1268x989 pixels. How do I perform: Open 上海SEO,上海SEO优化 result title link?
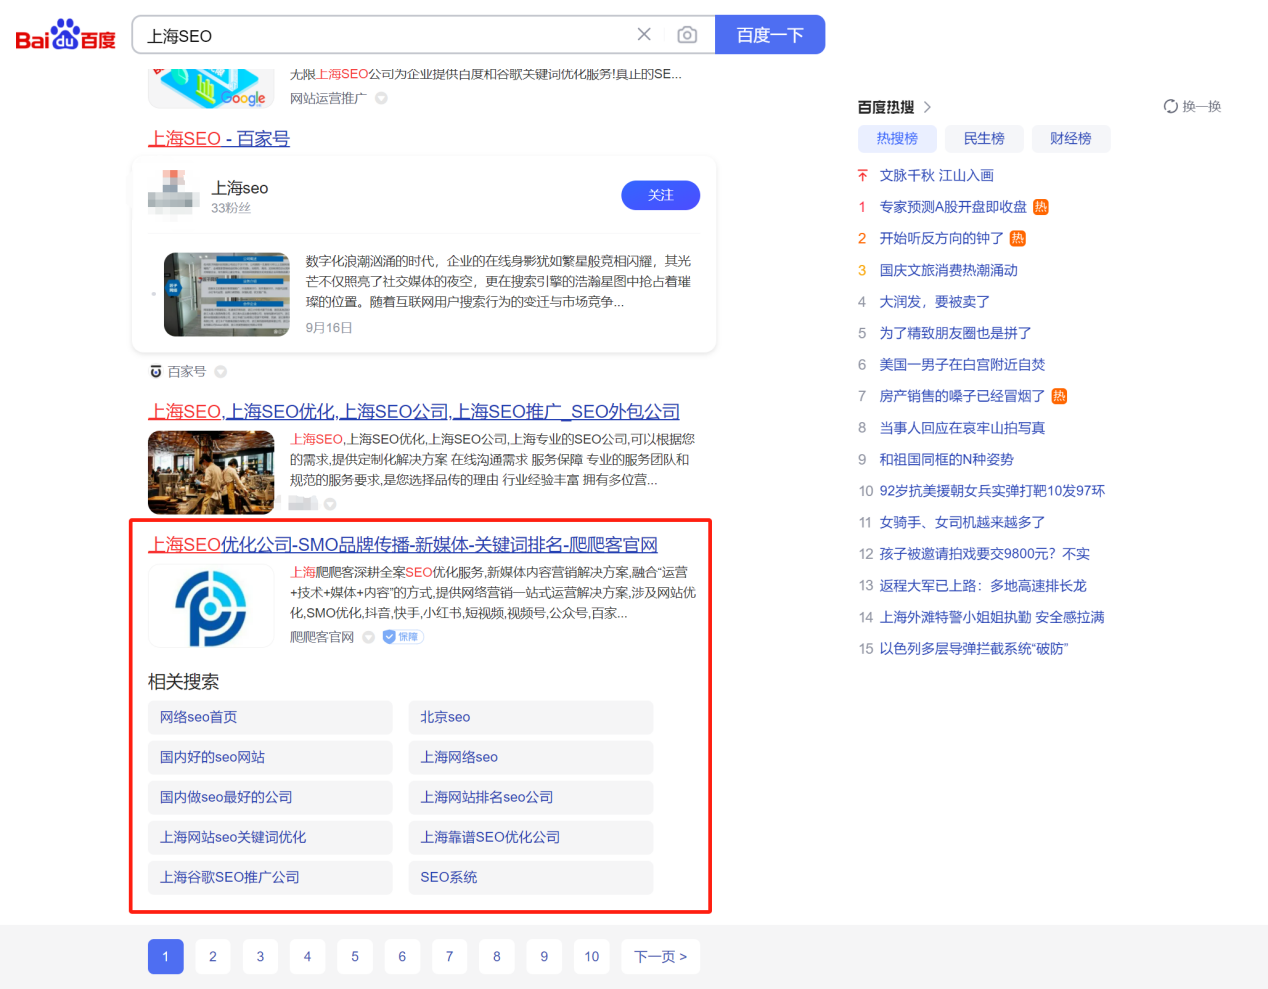(x=414, y=412)
